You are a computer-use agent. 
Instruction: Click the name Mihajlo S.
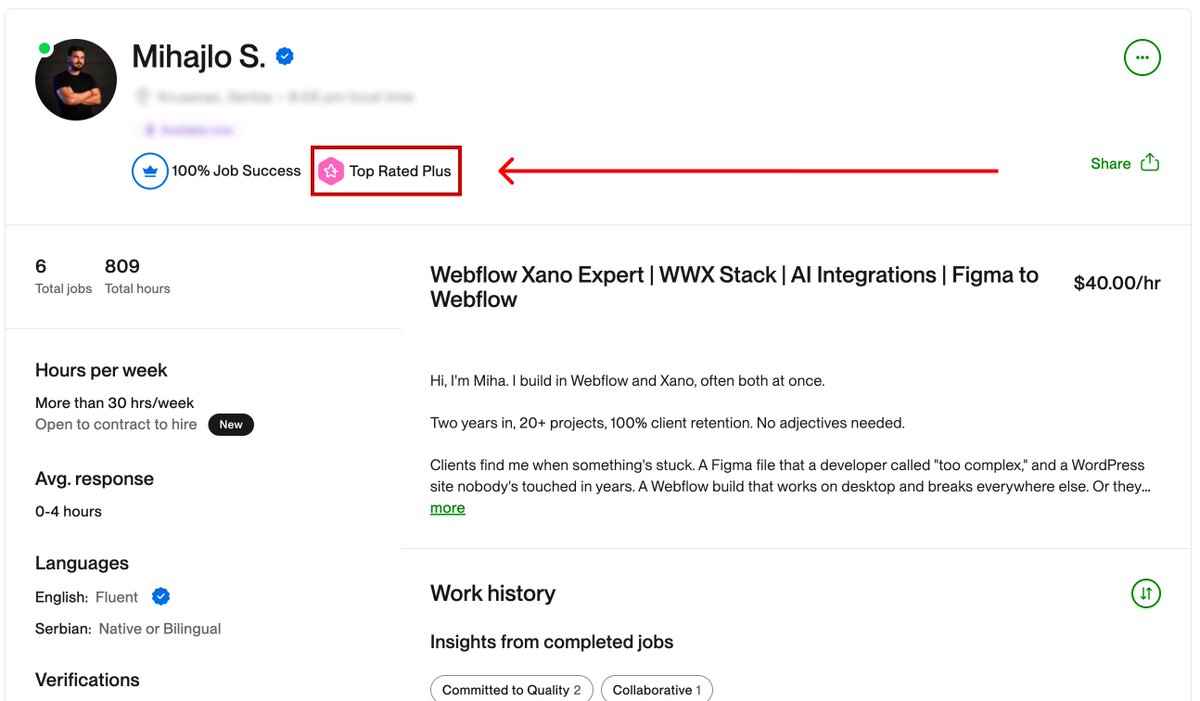point(199,57)
